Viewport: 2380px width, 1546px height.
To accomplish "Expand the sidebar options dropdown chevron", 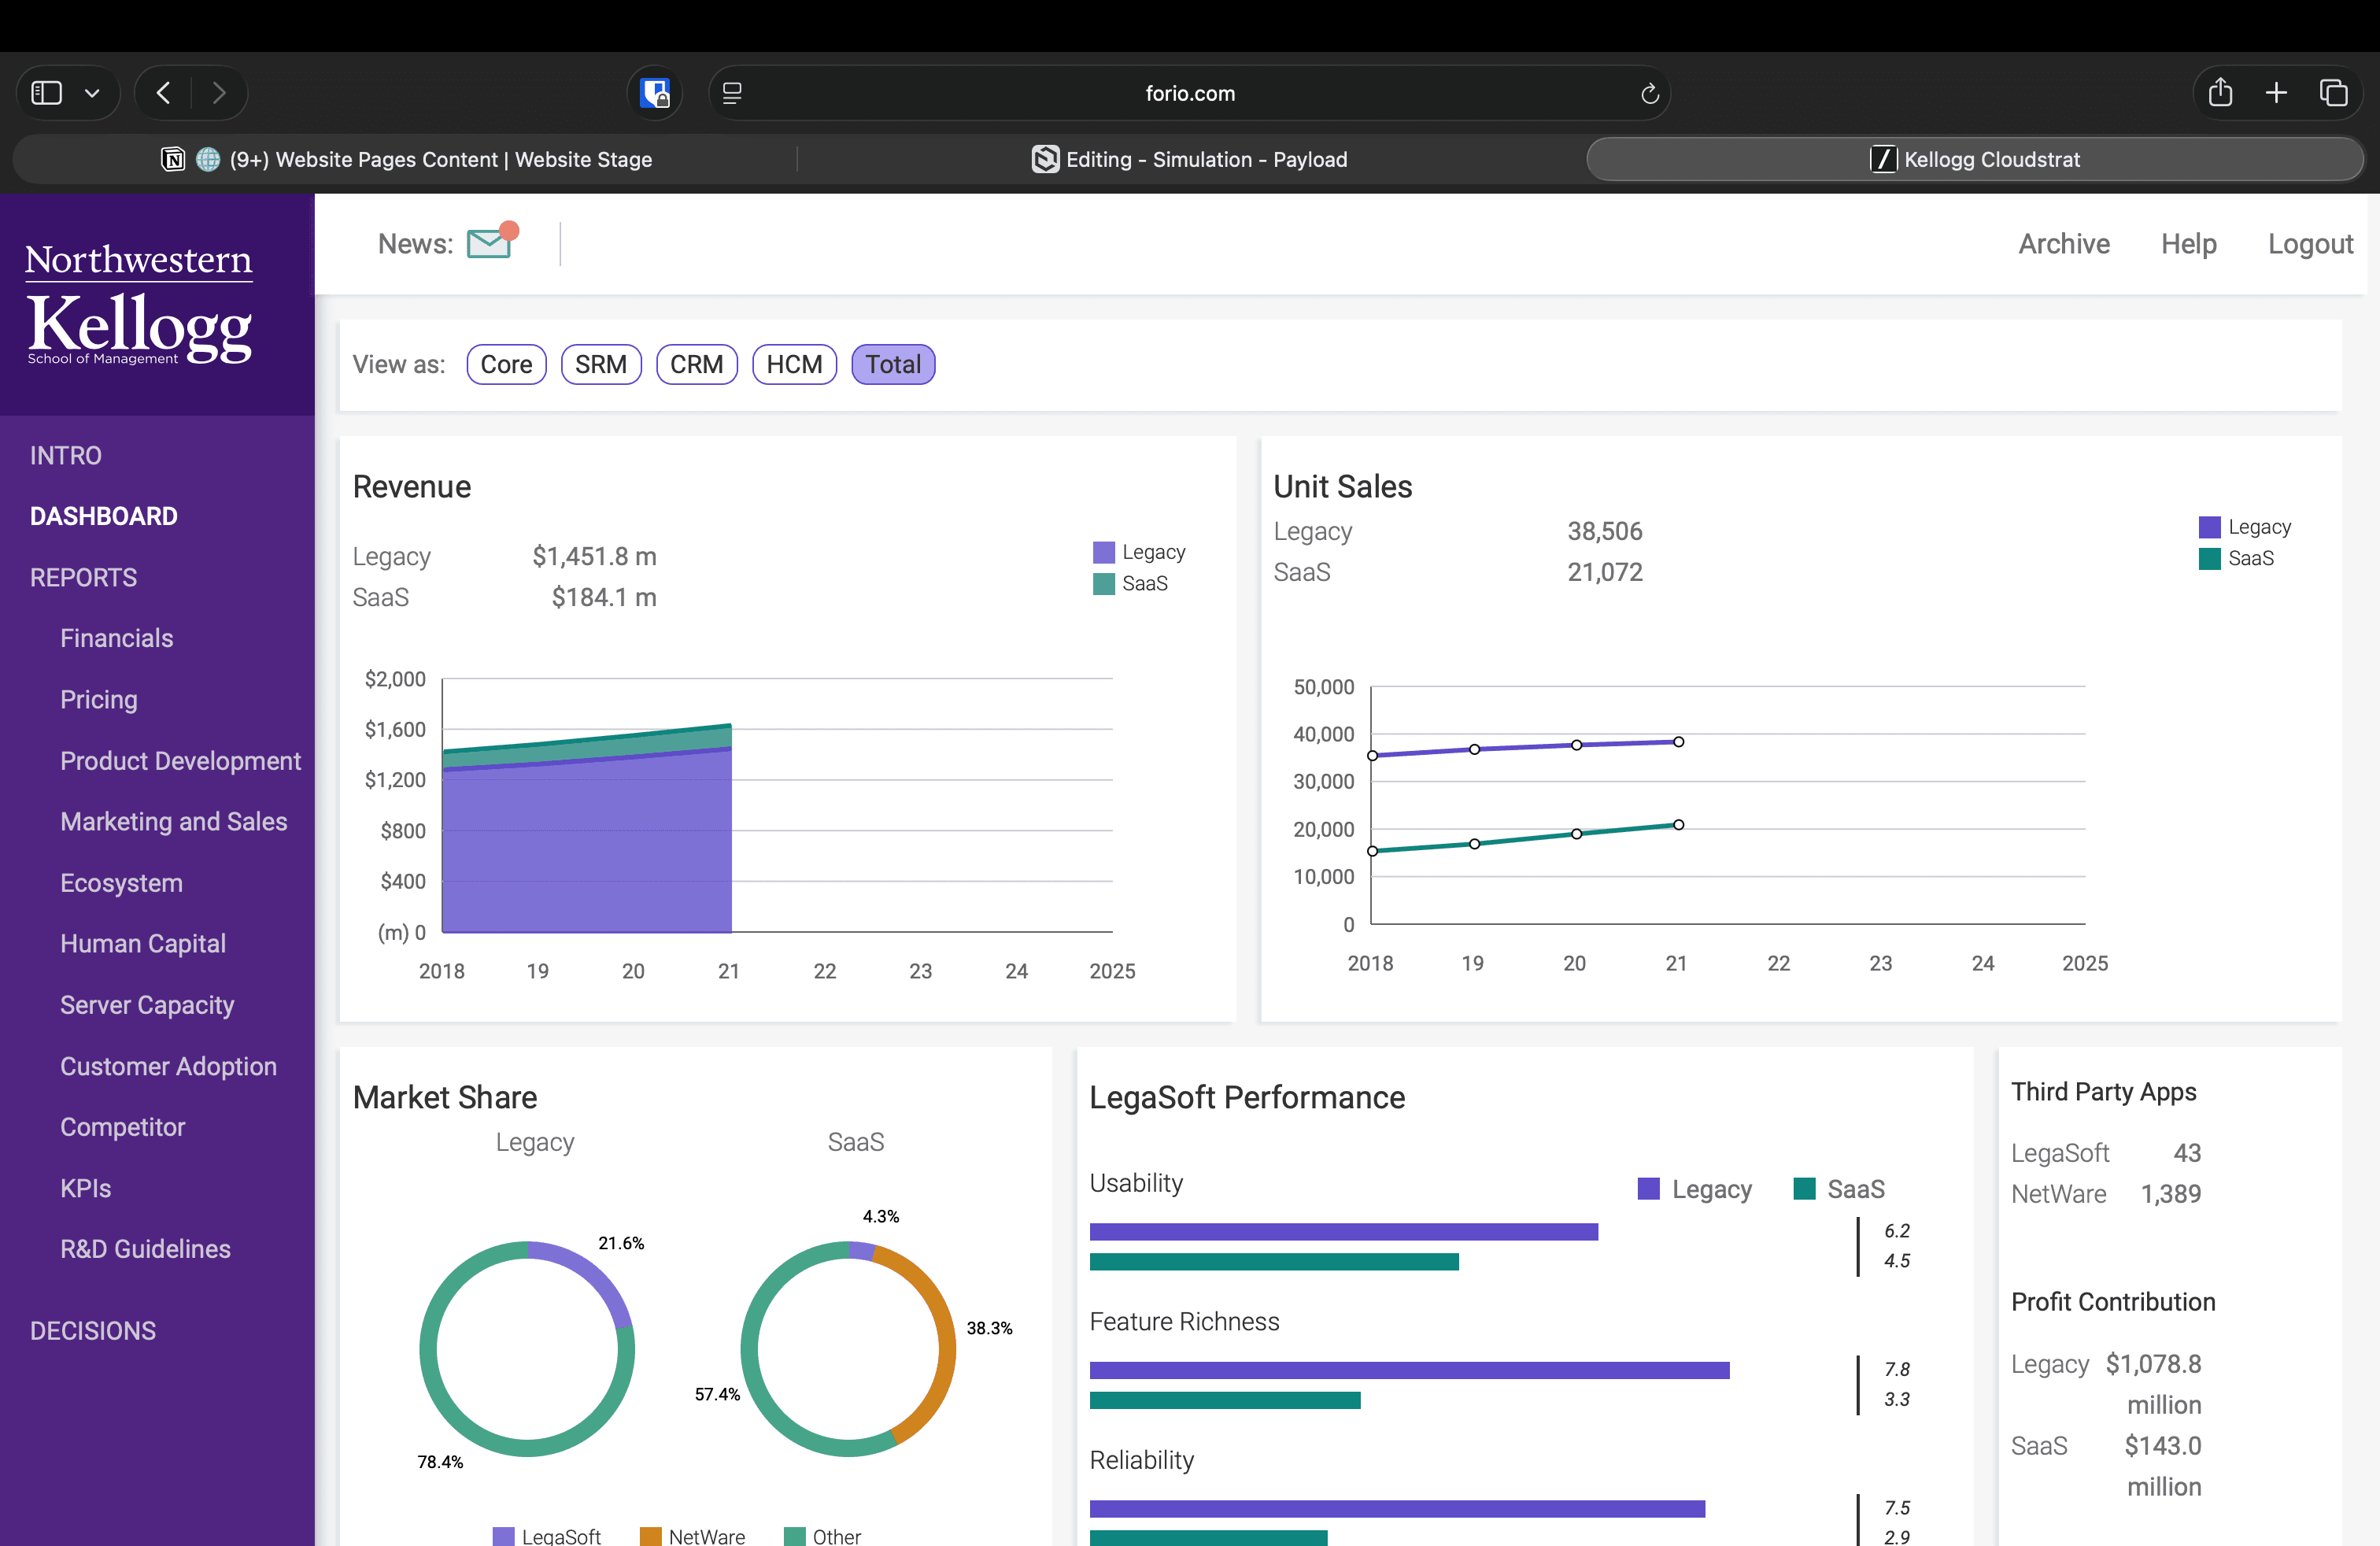I will coord(92,93).
